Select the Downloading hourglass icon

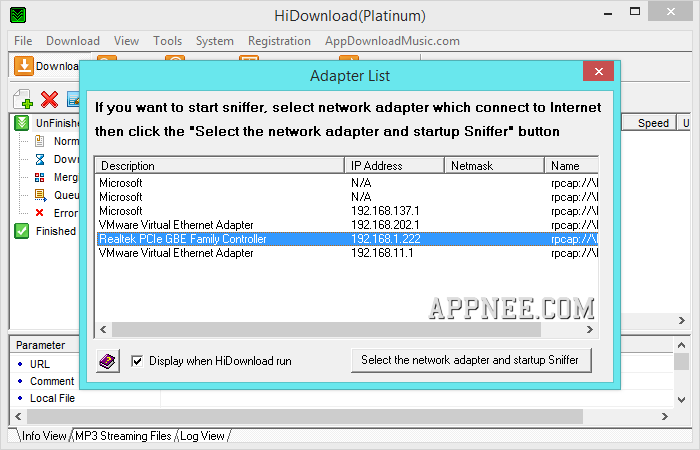tap(39, 159)
